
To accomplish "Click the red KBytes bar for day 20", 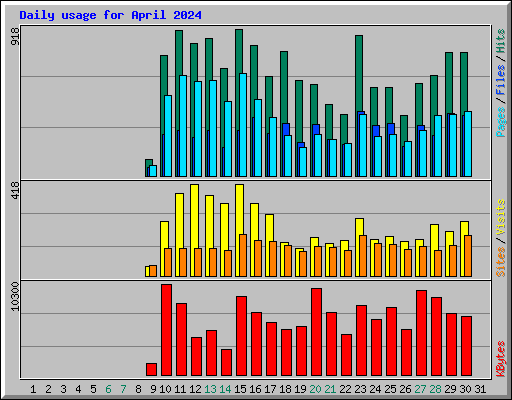I will point(316,332).
